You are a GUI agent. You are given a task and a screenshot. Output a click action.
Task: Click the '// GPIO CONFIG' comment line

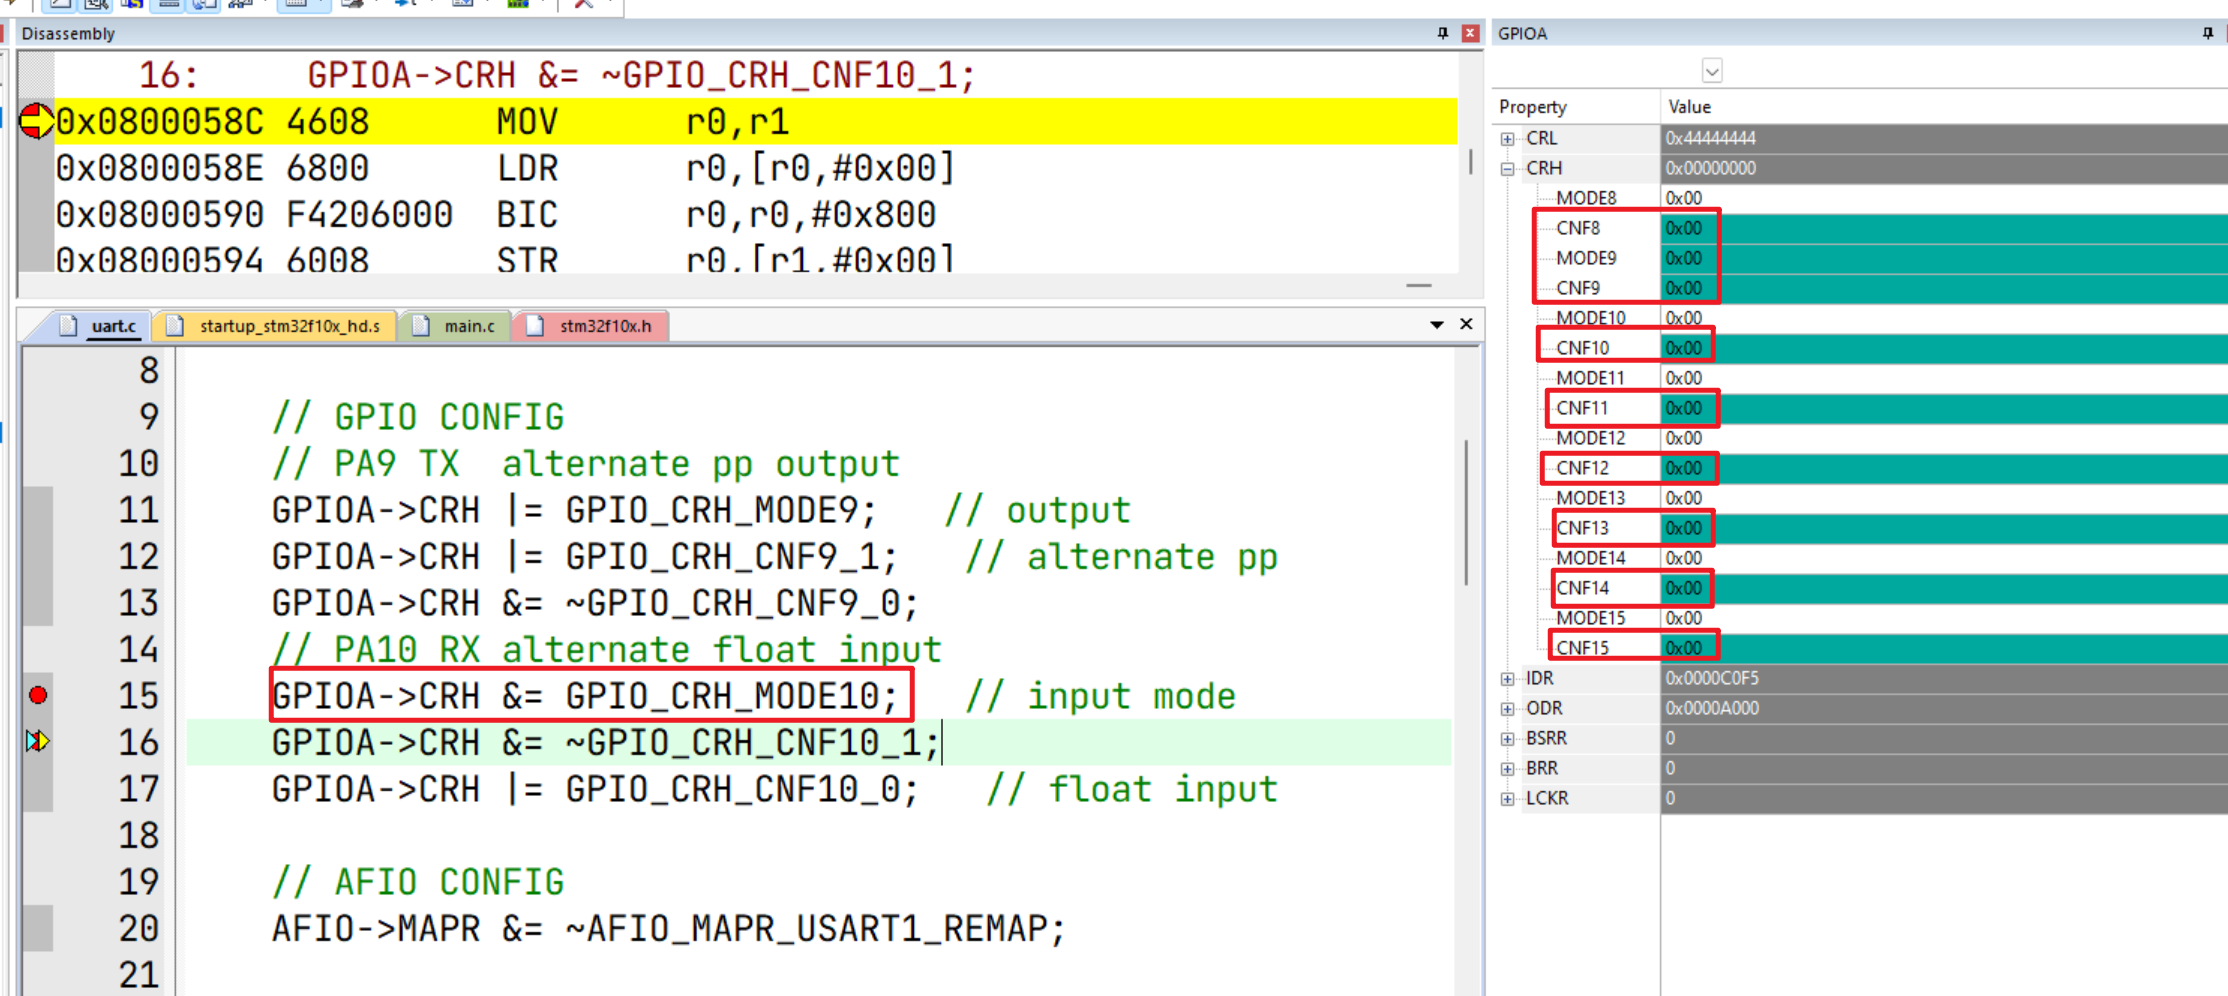[418, 417]
